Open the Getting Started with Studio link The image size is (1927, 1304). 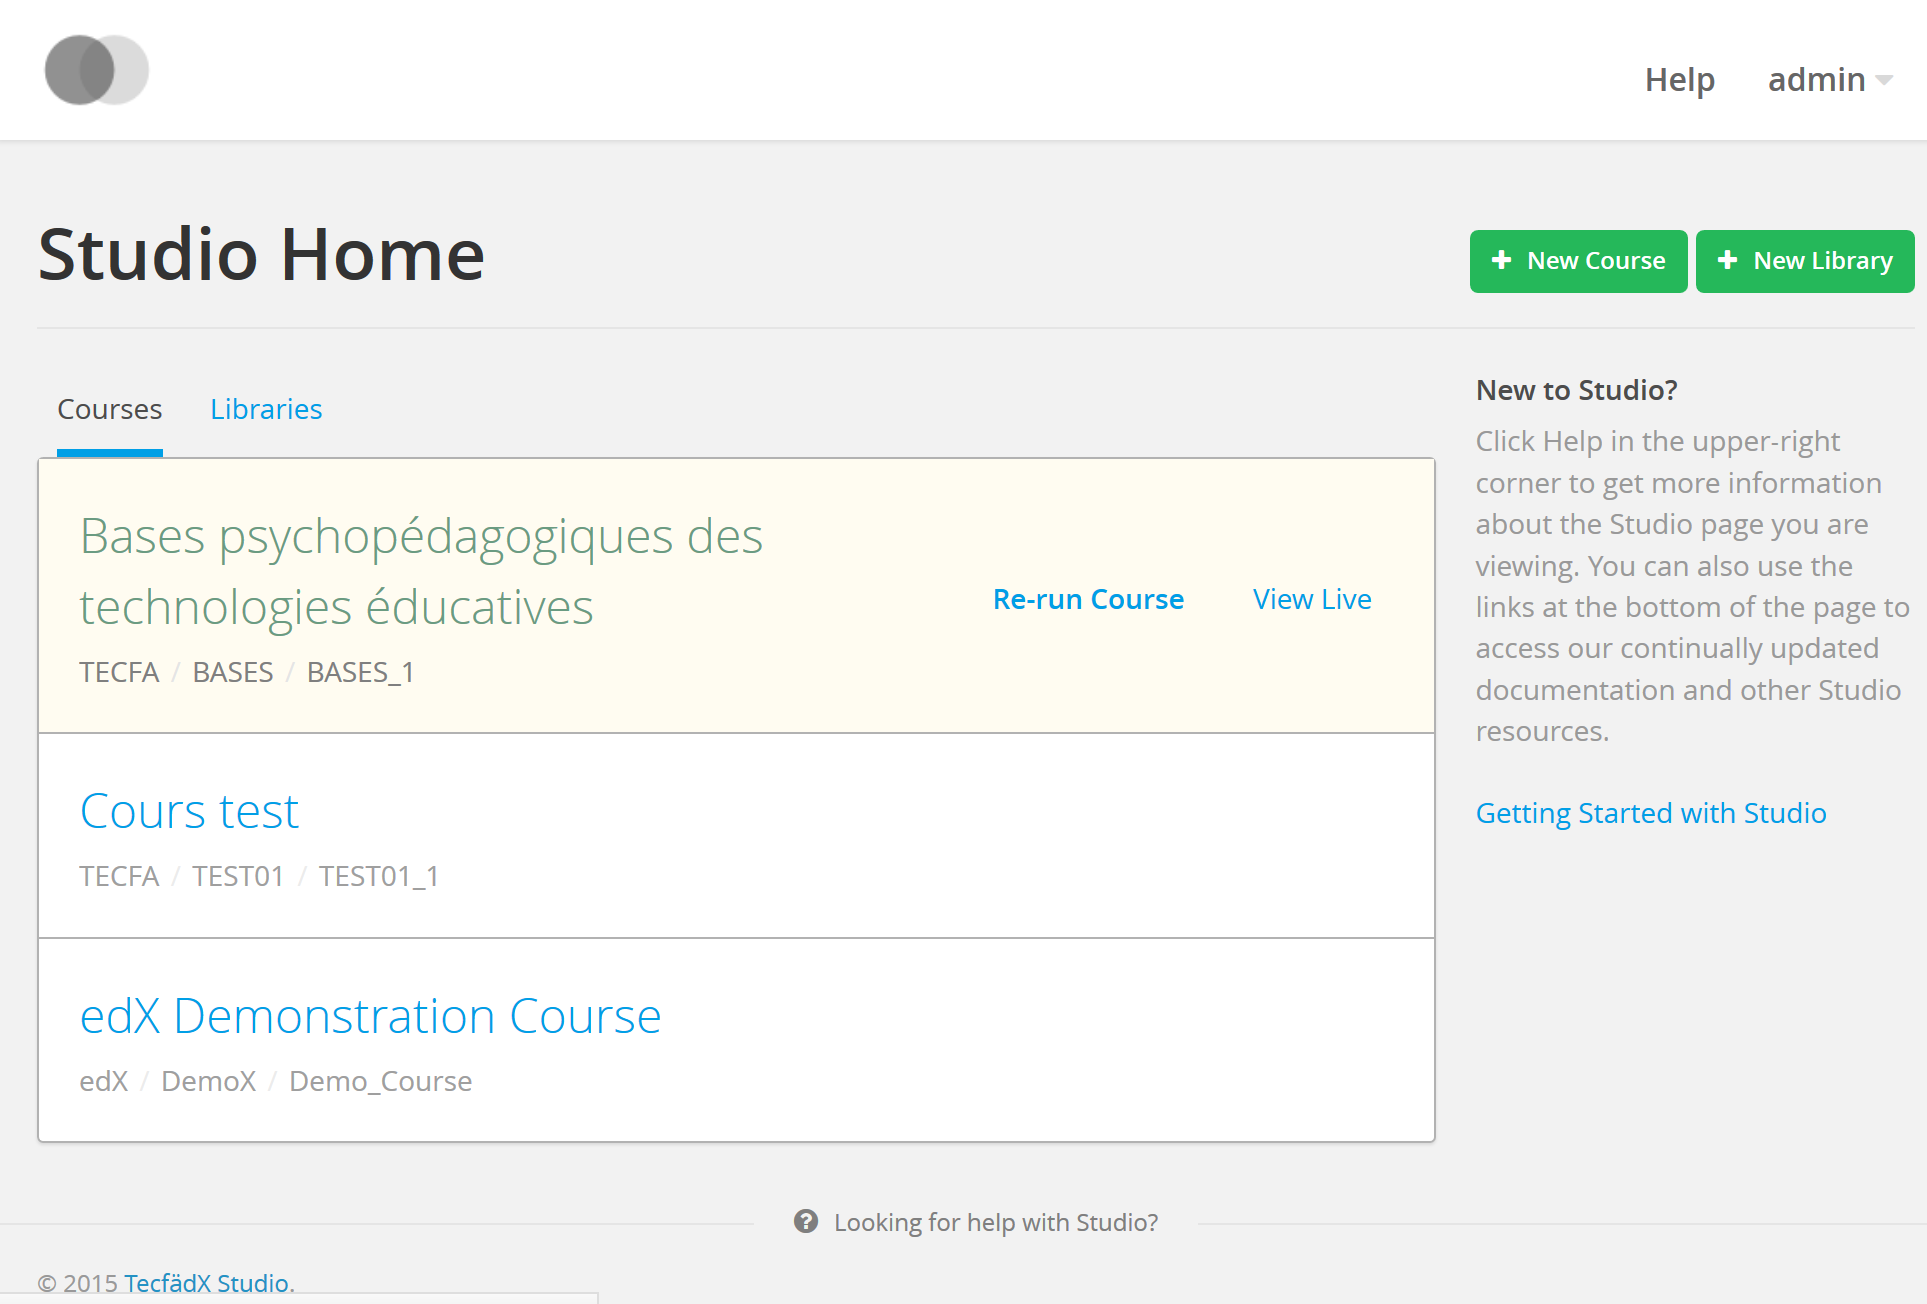(1651, 813)
